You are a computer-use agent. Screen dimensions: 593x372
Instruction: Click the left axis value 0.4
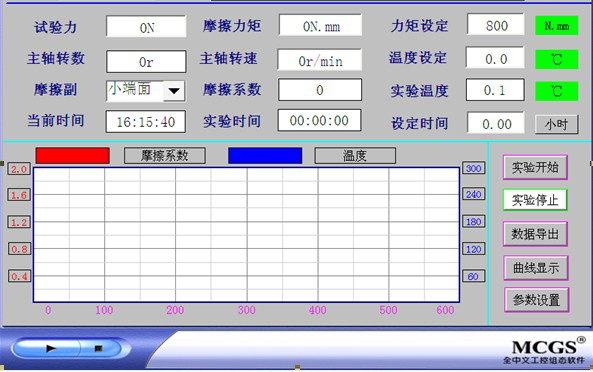(x=19, y=276)
